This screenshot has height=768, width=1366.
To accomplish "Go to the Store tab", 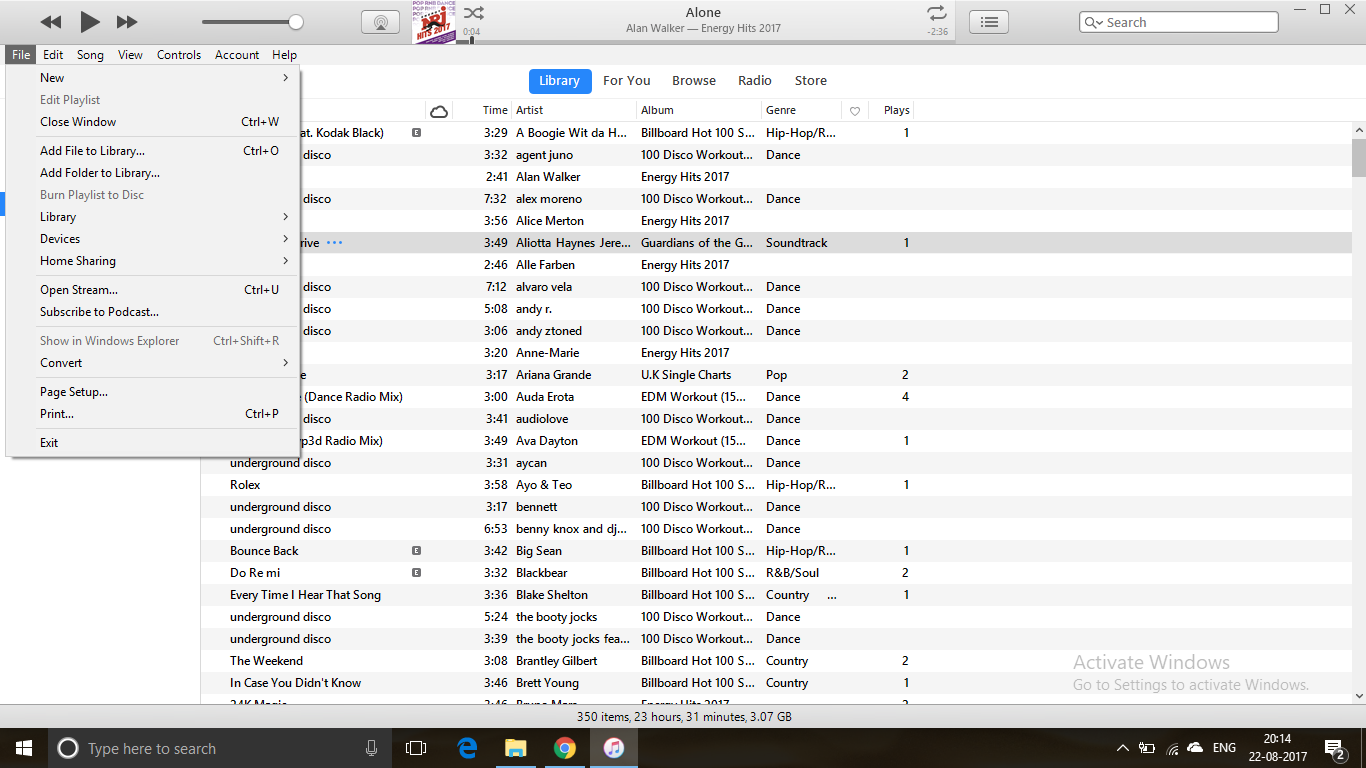I will [x=811, y=81].
